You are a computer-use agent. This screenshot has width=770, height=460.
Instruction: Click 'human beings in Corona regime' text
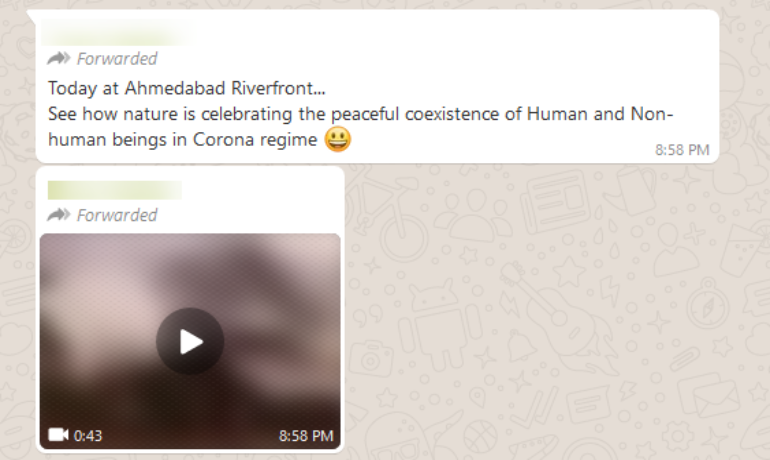(183, 139)
